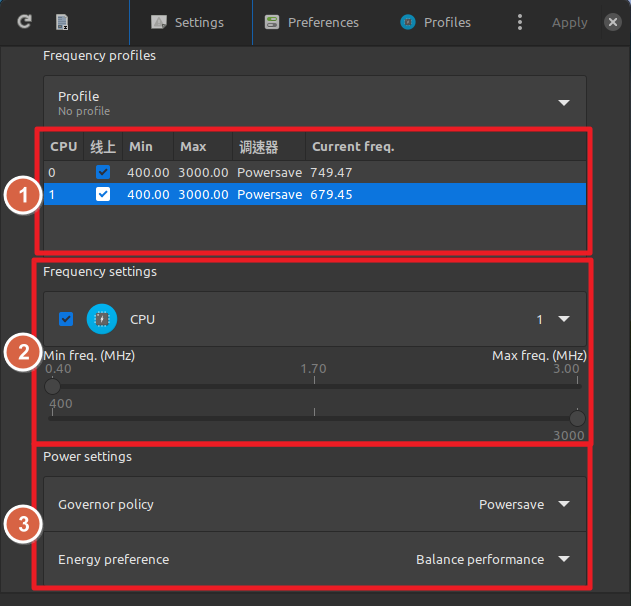Image resolution: width=631 pixels, height=606 pixels.
Task: Click the 400.00 Min value for CPU 1
Action: [148, 195]
